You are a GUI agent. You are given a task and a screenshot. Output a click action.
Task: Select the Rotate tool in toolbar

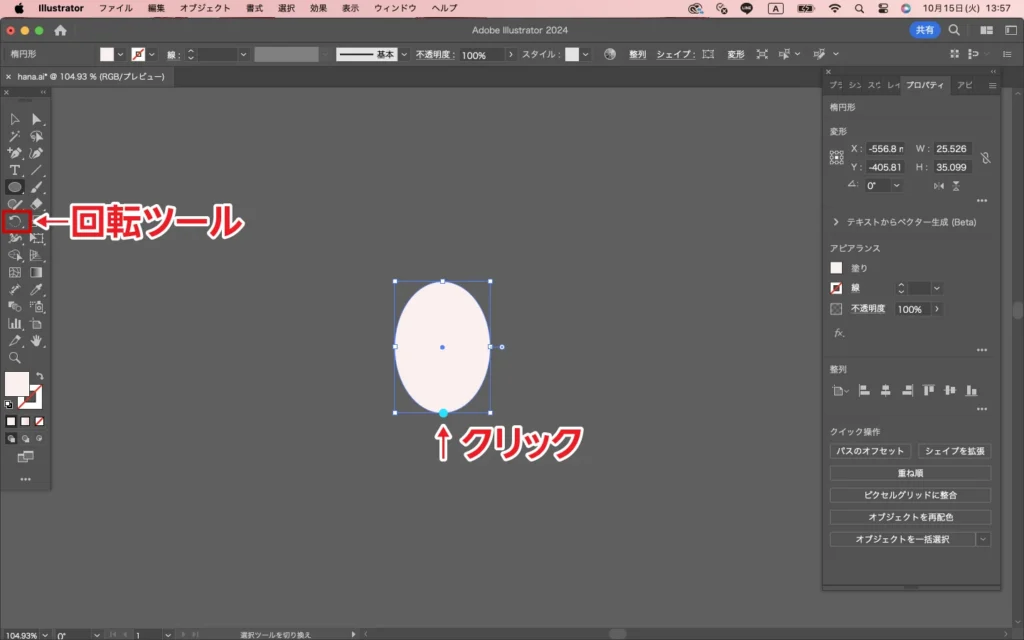tap(16, 221)
